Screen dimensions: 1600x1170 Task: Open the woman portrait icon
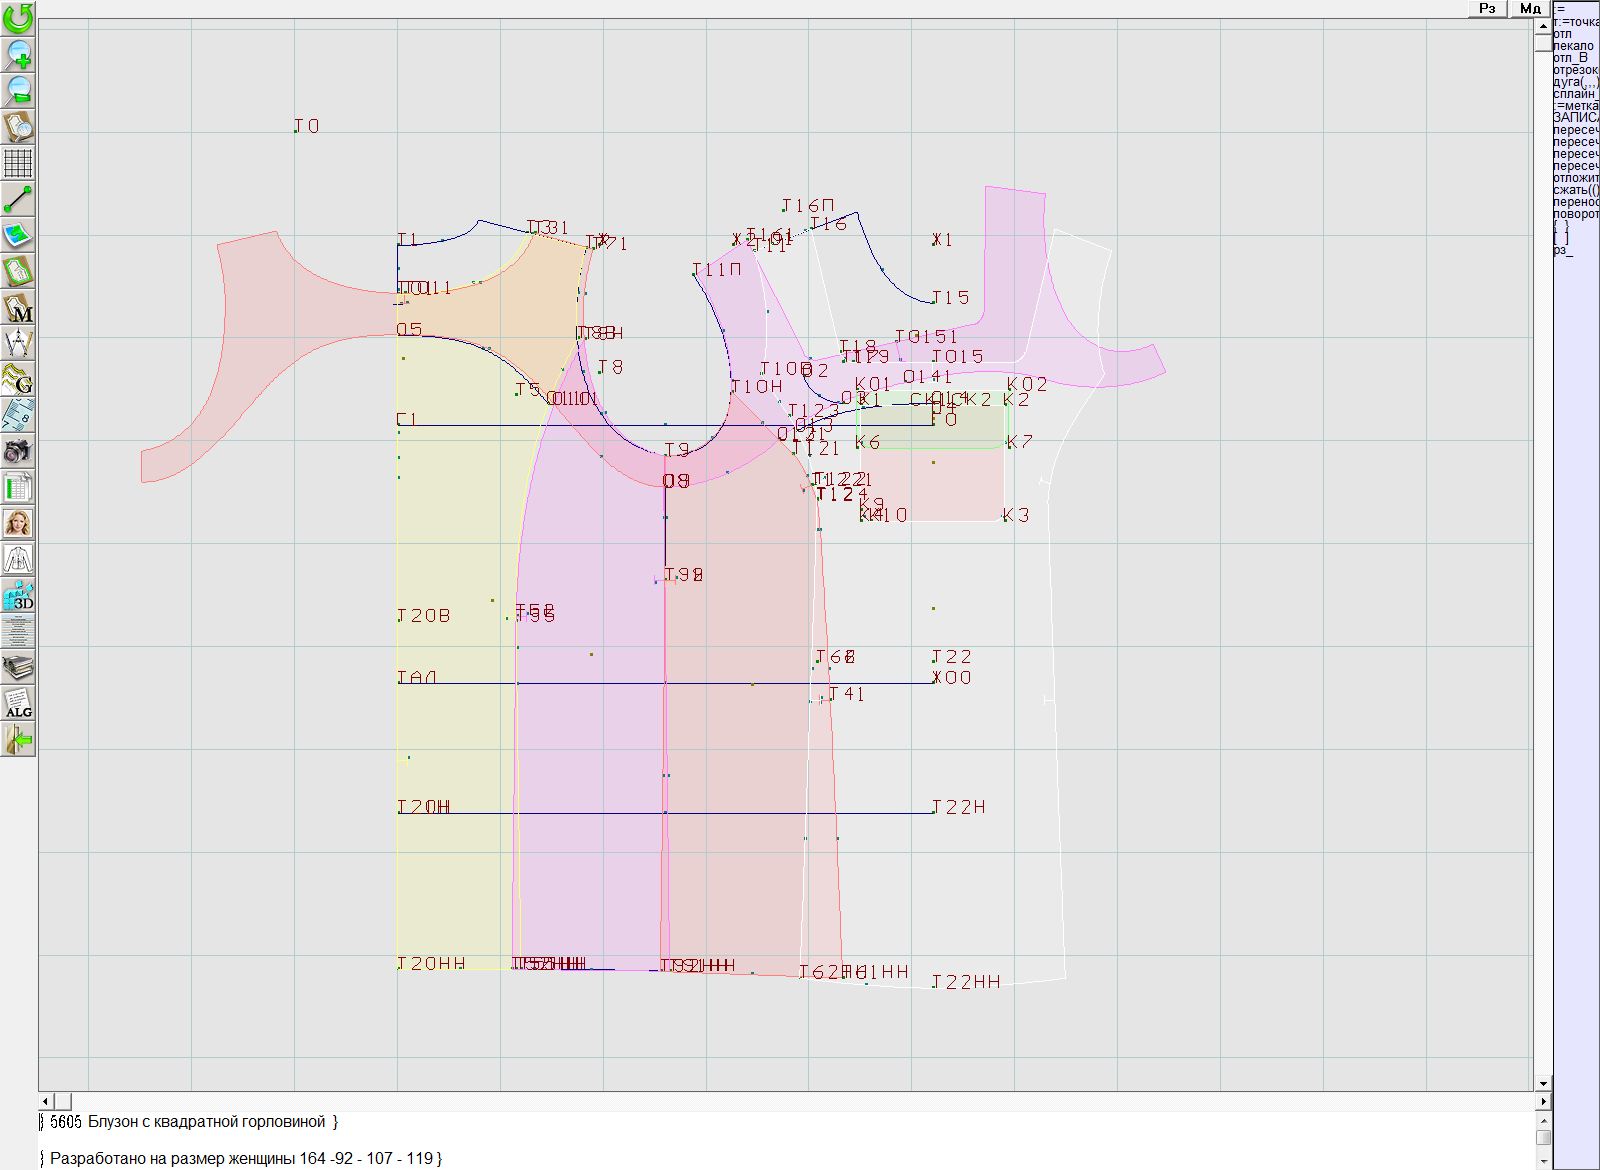point(18,523)
